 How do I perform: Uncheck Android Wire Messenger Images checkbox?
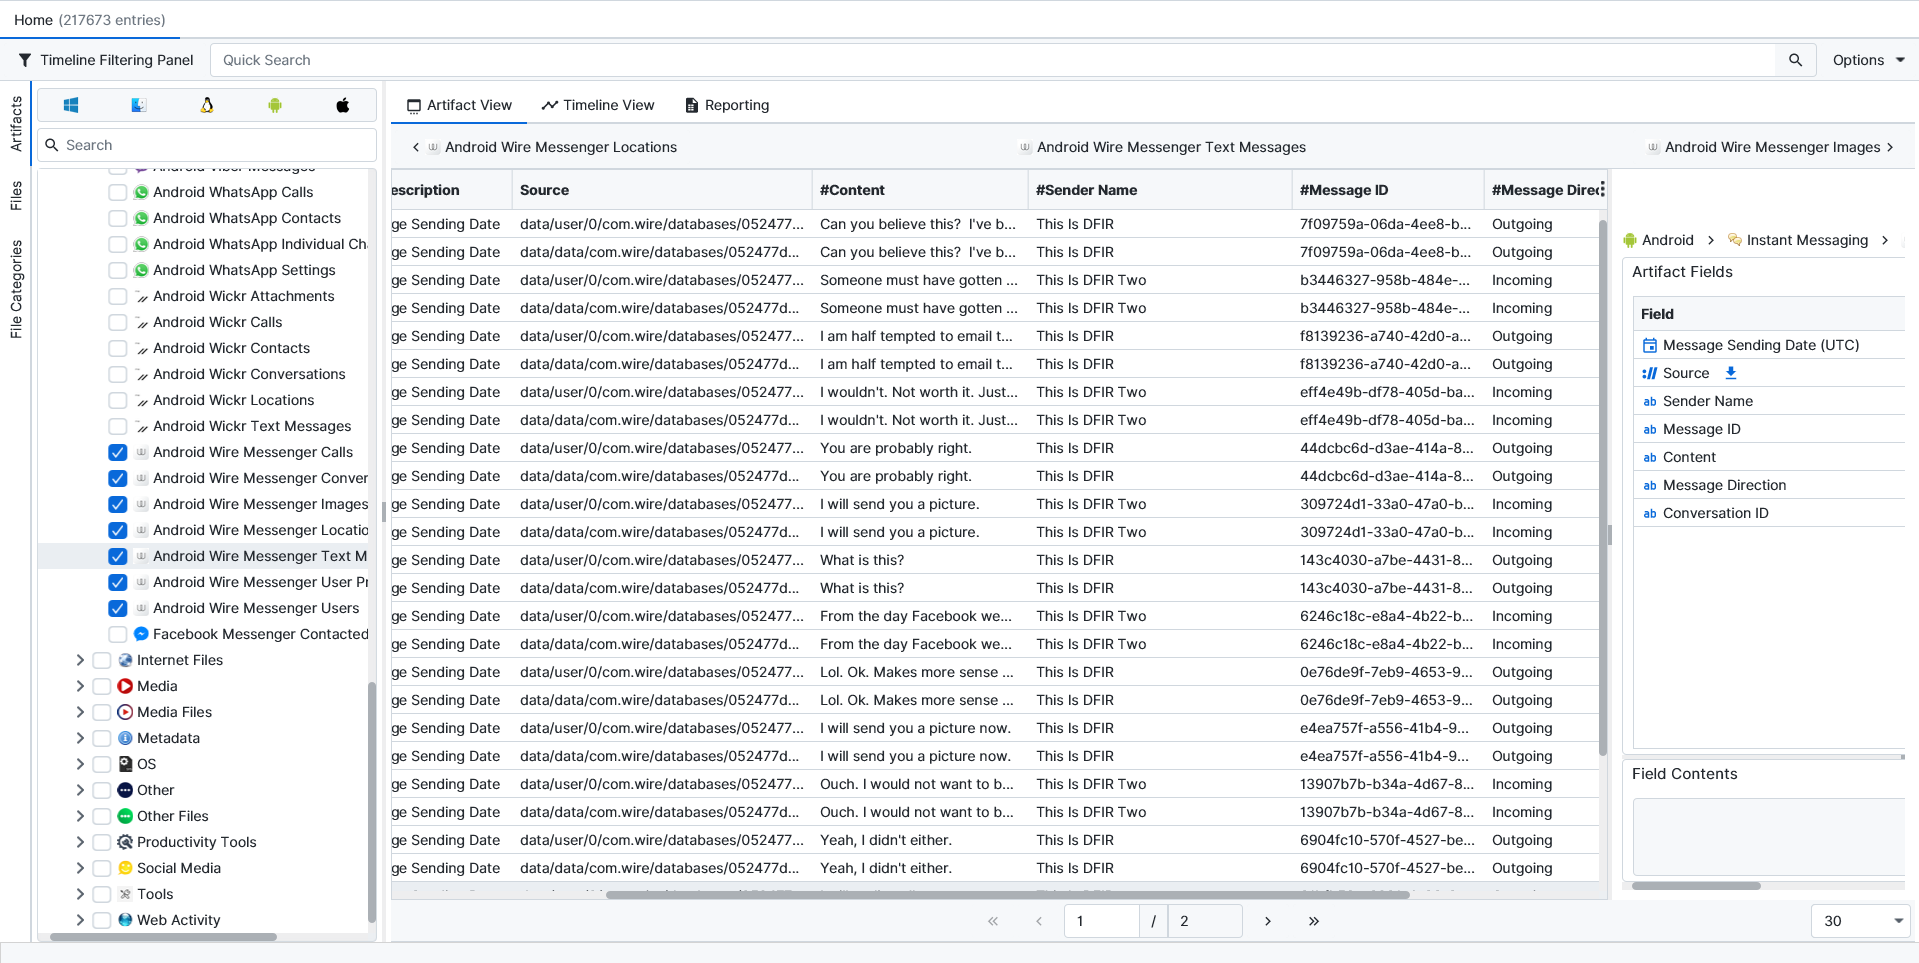(117, 504)
